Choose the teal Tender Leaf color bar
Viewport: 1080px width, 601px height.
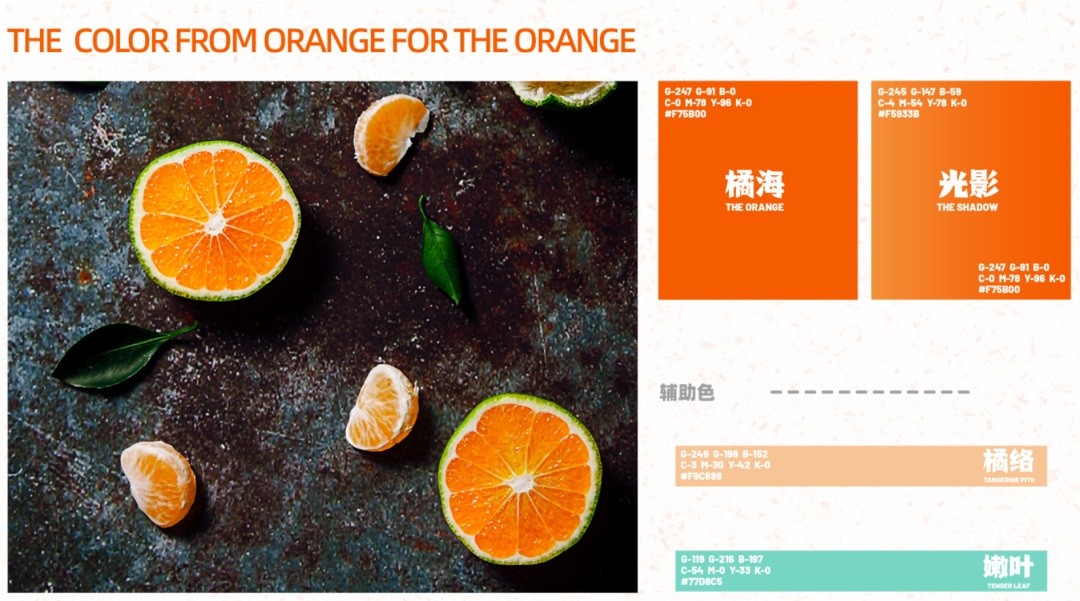(x=861, y=571)
